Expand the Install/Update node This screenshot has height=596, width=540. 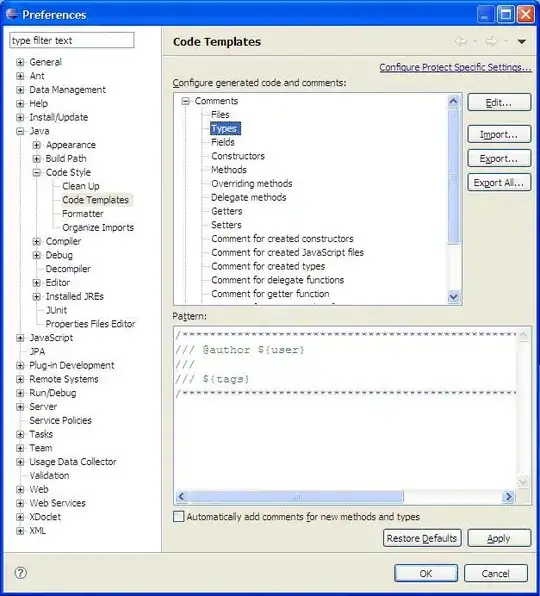pos(20,117)
